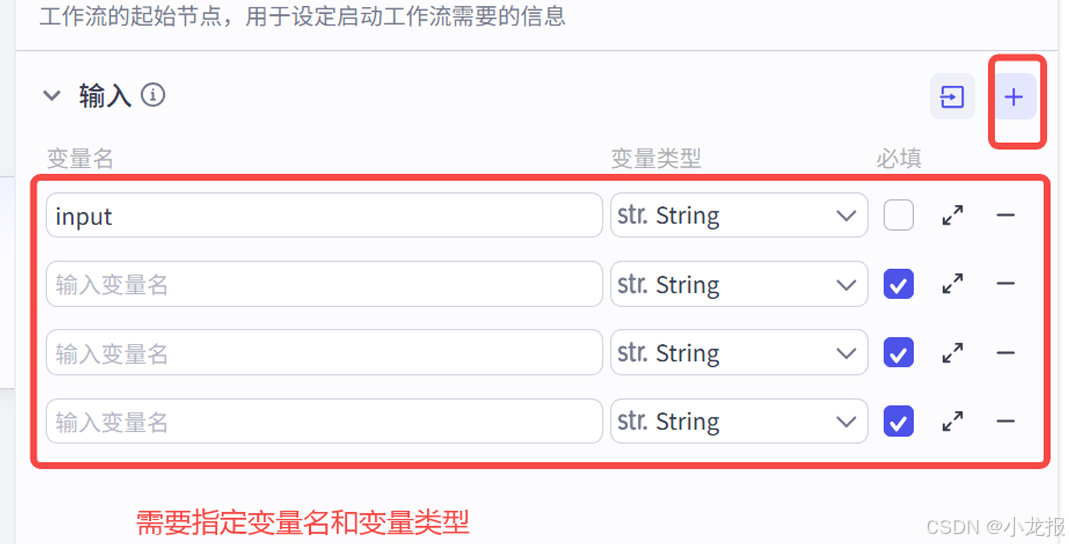This screenshot has height=544, width=1069.
Task: Click the expand icon on the second variable row
Action: point(953,284)
